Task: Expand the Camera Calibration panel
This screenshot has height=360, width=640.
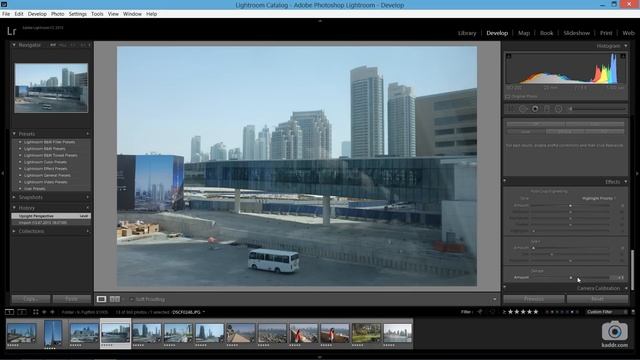Action: [626, 289]
